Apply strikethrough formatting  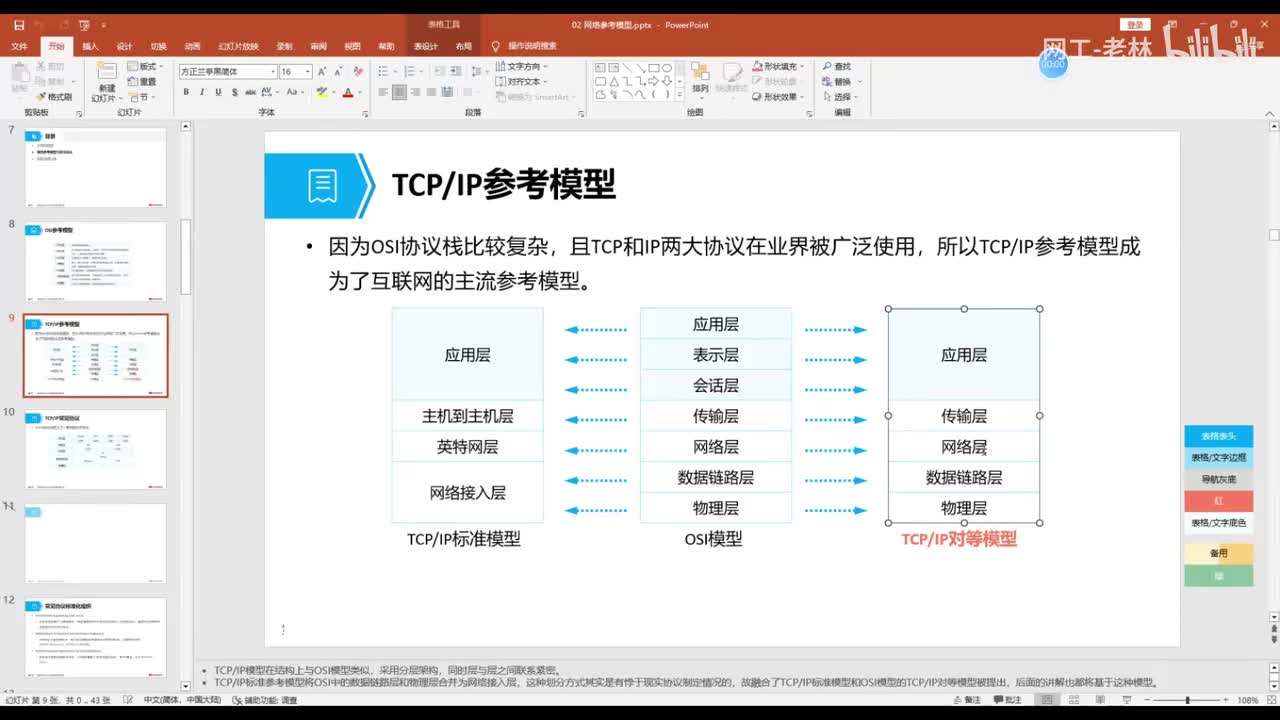tap(250, 92)
